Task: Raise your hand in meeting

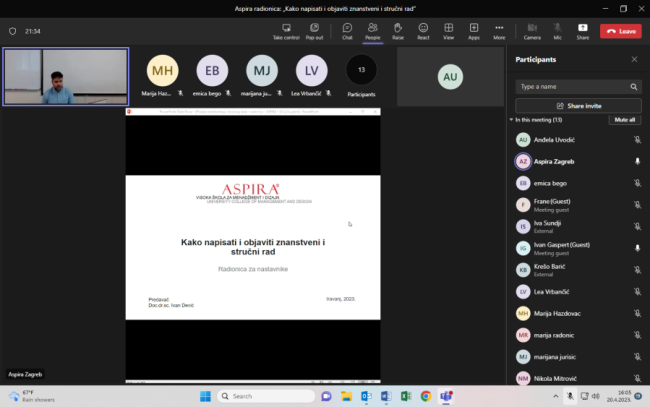Action: [x=398, y=30]
